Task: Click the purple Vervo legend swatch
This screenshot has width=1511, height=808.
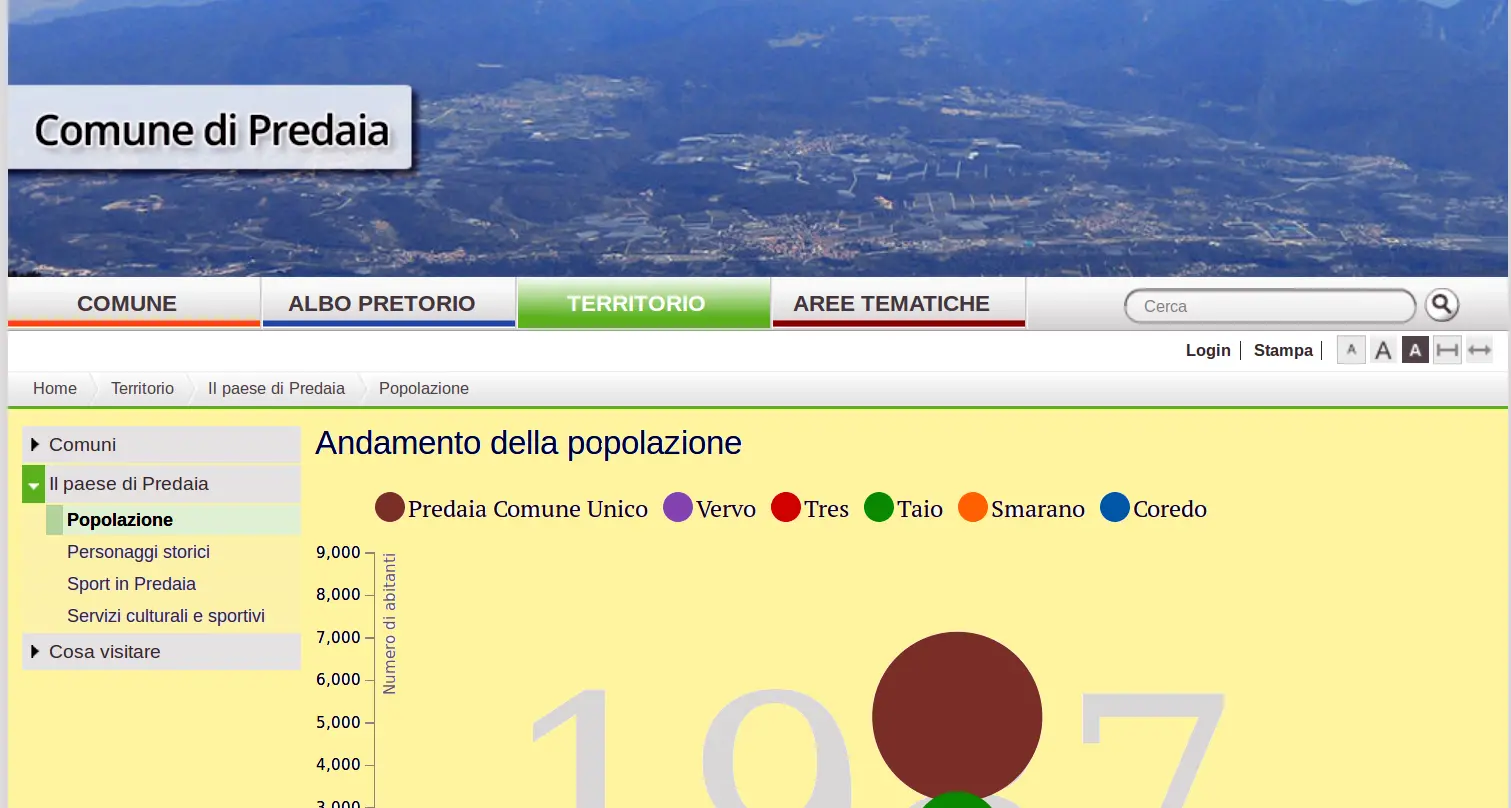Action: pos(678,507)
